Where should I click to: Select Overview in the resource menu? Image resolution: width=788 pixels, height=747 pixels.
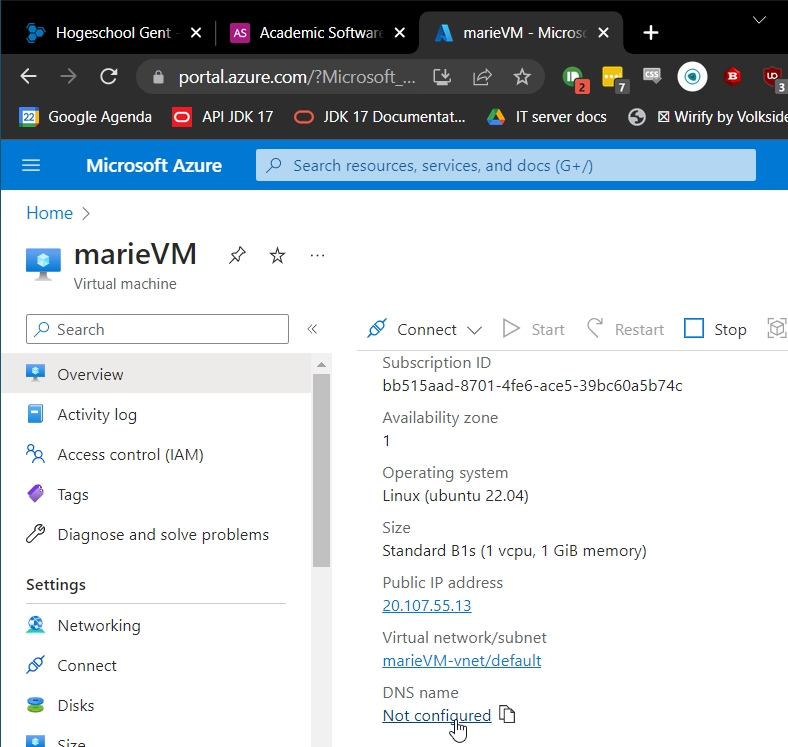pyautogui.click(x=156, y=374)
